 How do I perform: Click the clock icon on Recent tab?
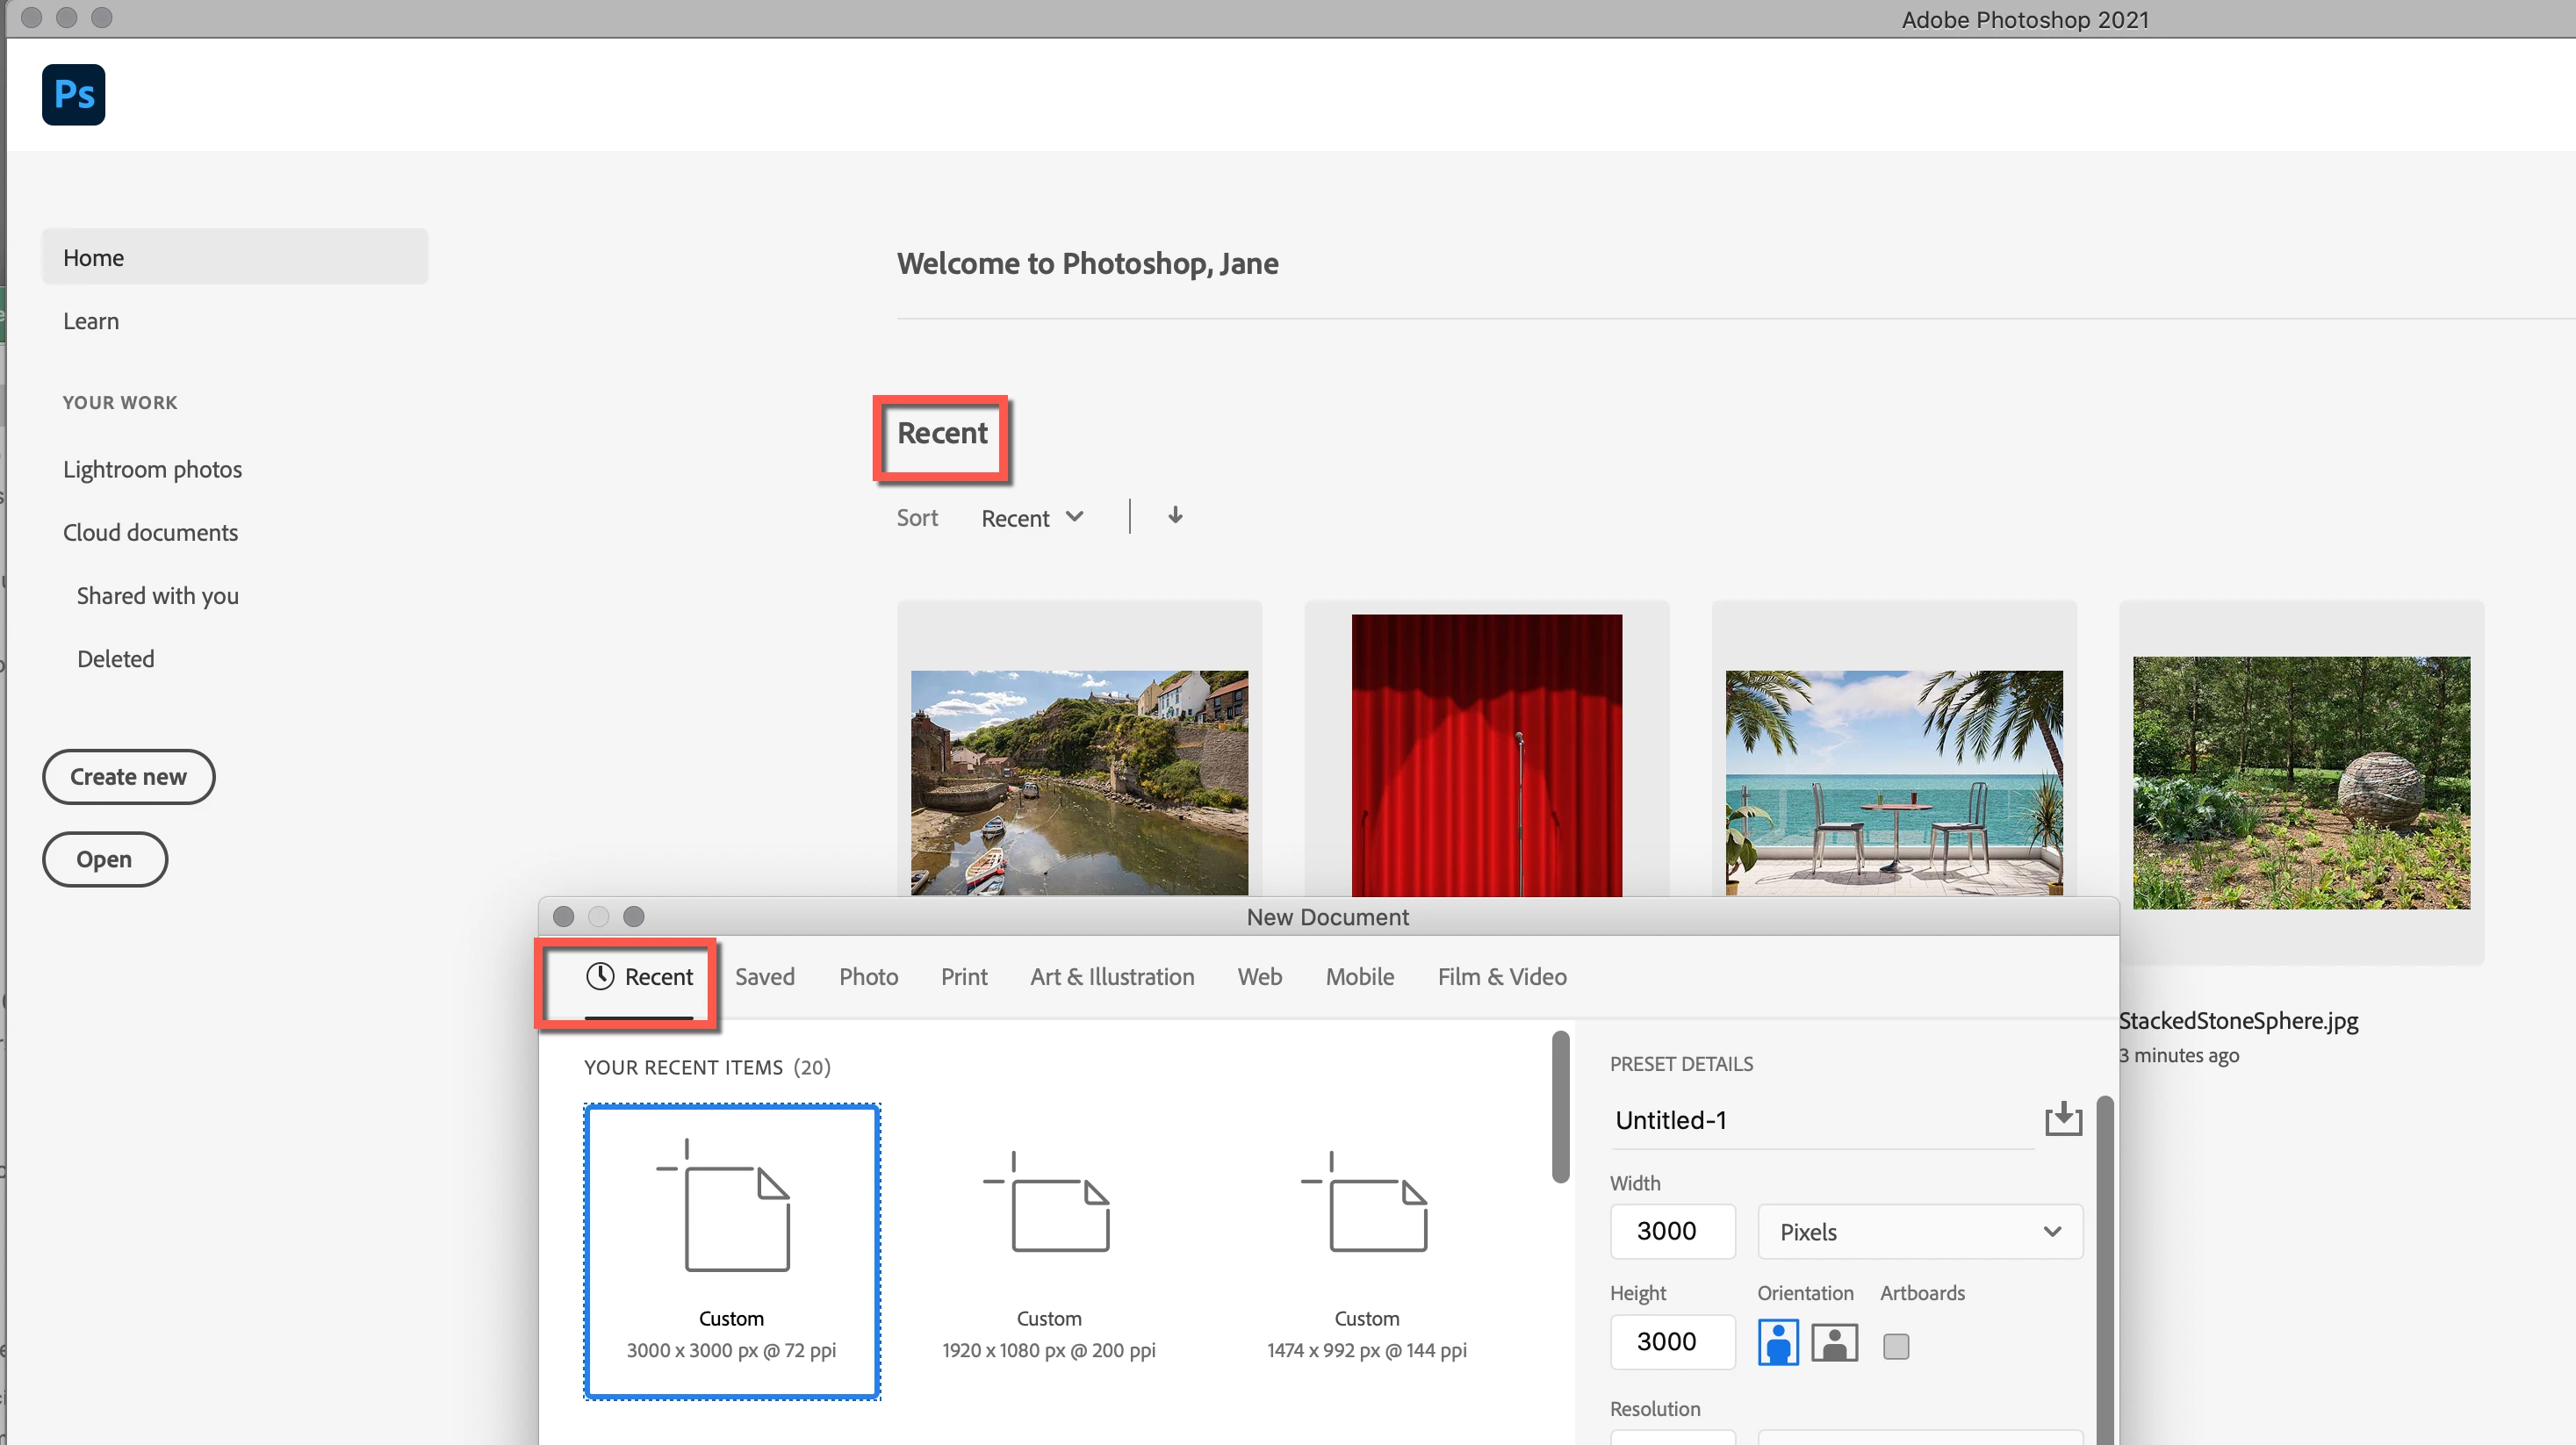599,976
